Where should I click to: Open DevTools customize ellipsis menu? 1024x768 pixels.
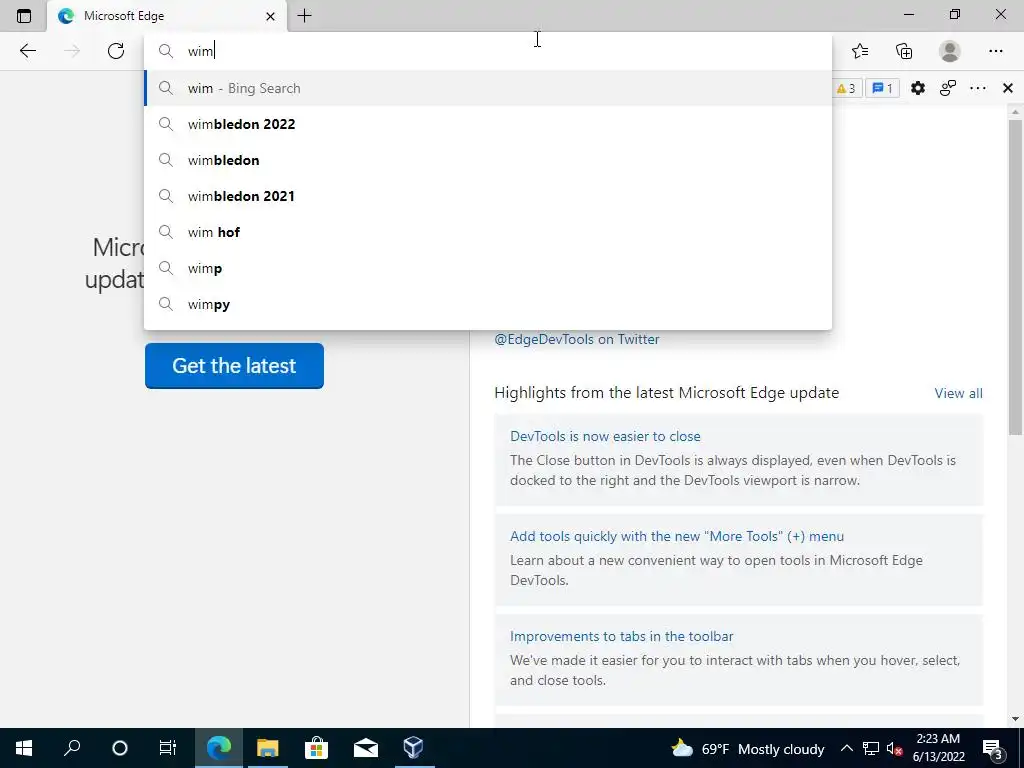[978, 88]
